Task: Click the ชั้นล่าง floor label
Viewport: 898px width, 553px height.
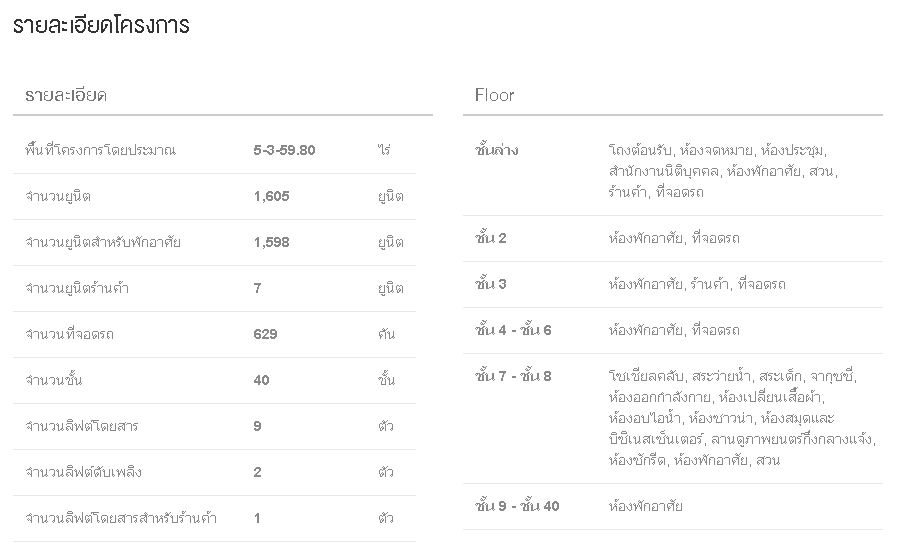Action: point(497,150)
